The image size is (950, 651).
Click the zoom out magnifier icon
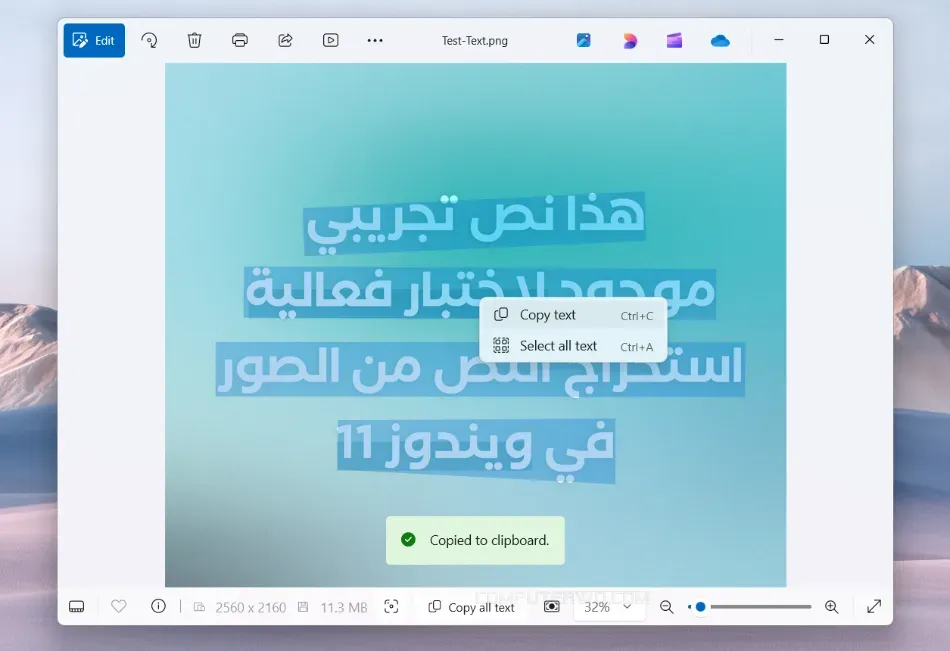(x=666, y=607)
